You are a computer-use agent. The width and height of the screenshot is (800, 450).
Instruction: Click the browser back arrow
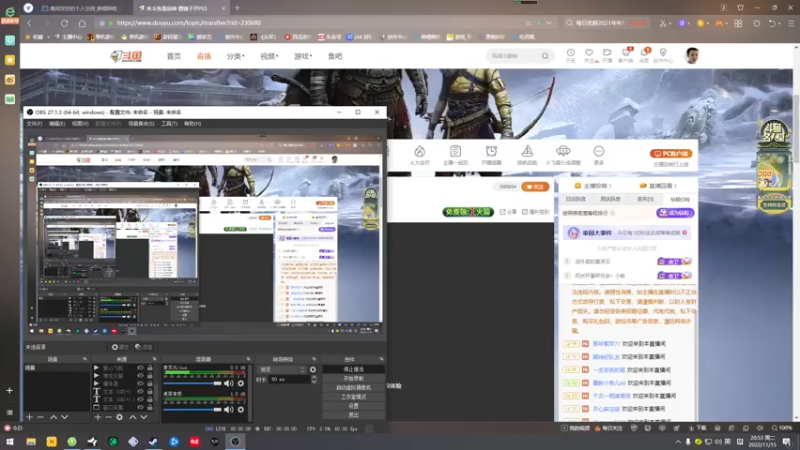(x=30, y=23)
